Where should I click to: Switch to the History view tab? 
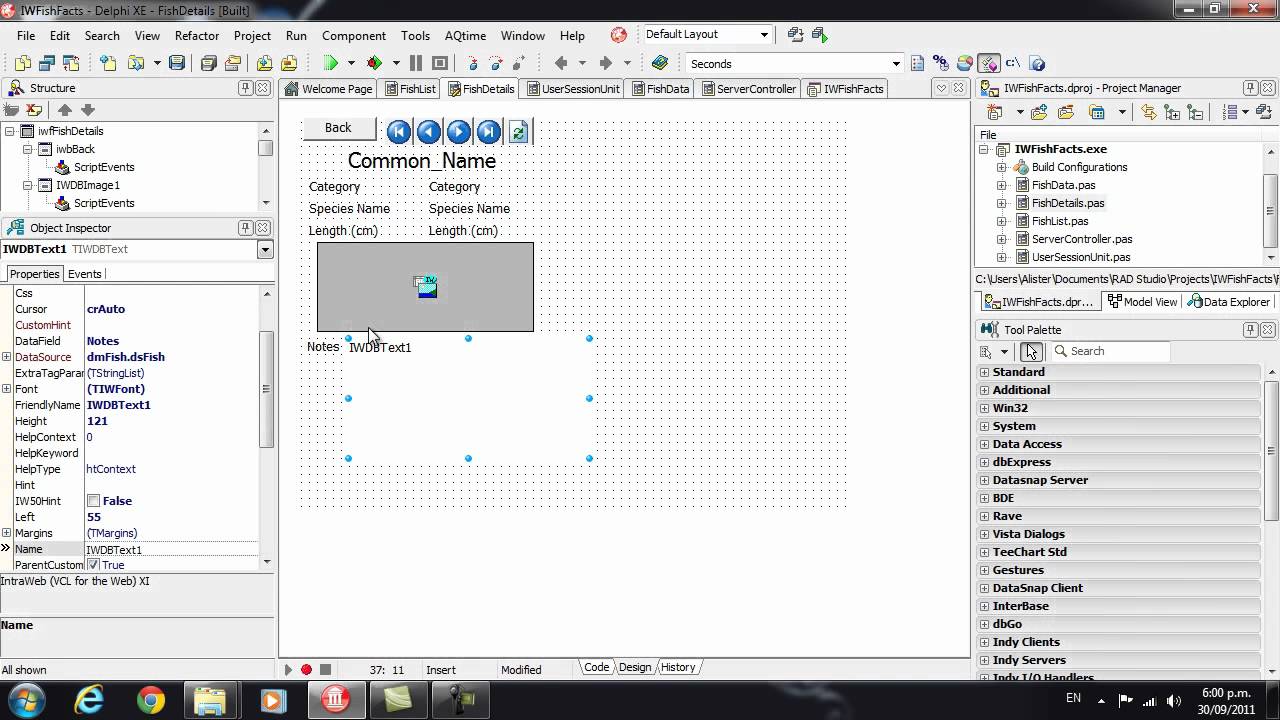(678, 667)
